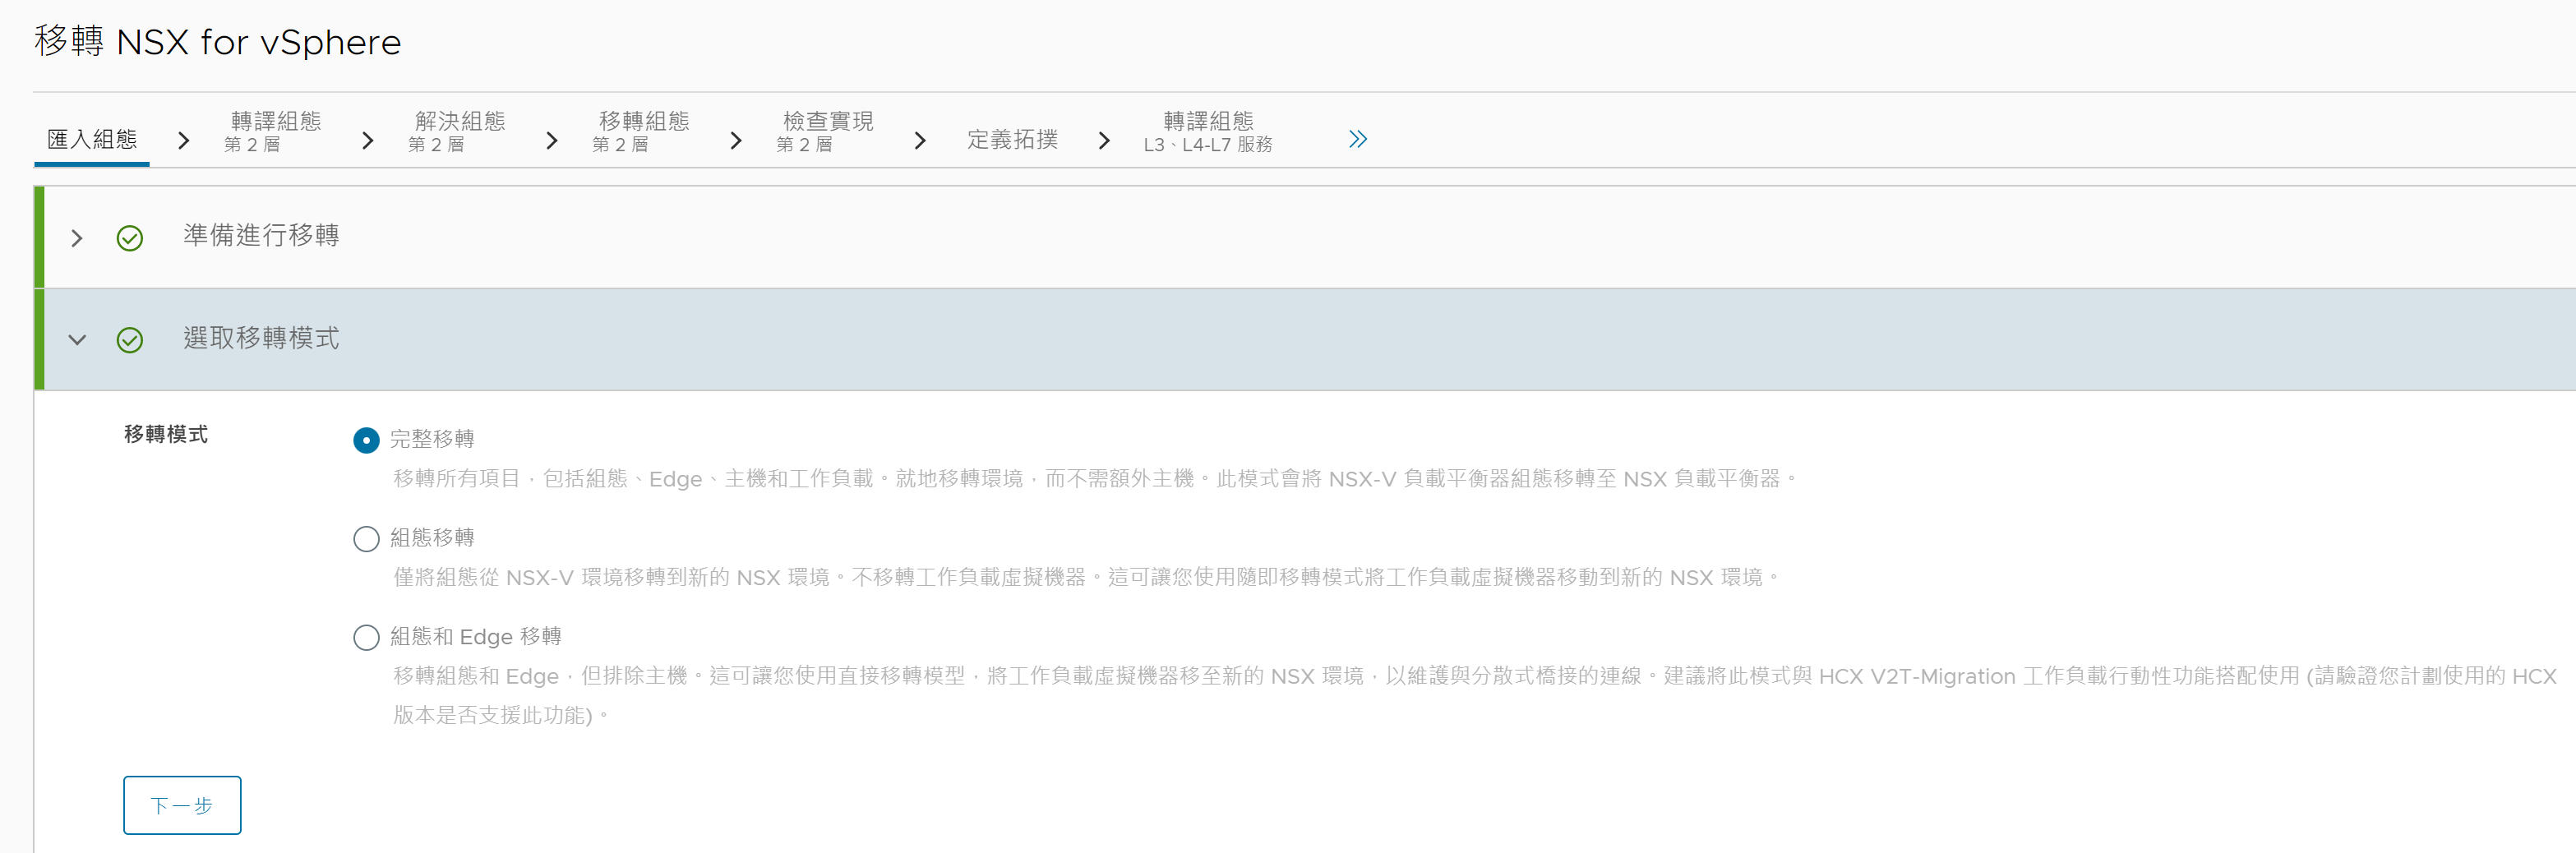Image resolution: width=2576 pixels, height=853 pixels.
Task: Go to 解決組態 第 2 層 step
Action: 457,132
